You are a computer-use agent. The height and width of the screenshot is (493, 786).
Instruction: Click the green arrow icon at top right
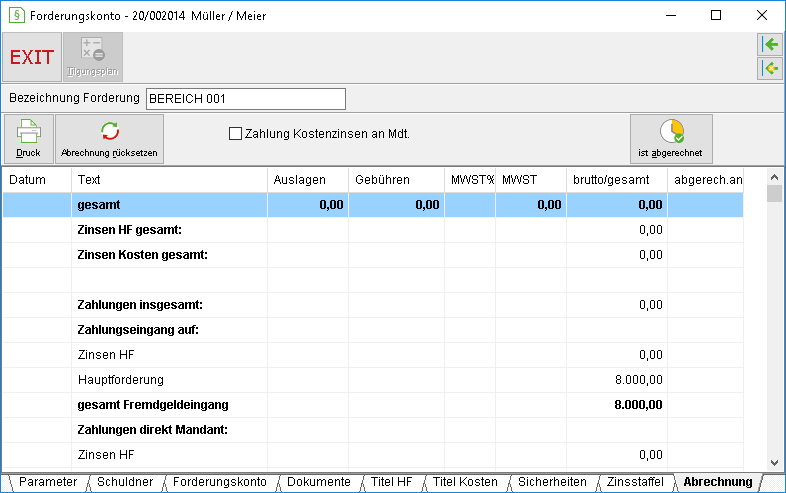click(x=769, y=45)
